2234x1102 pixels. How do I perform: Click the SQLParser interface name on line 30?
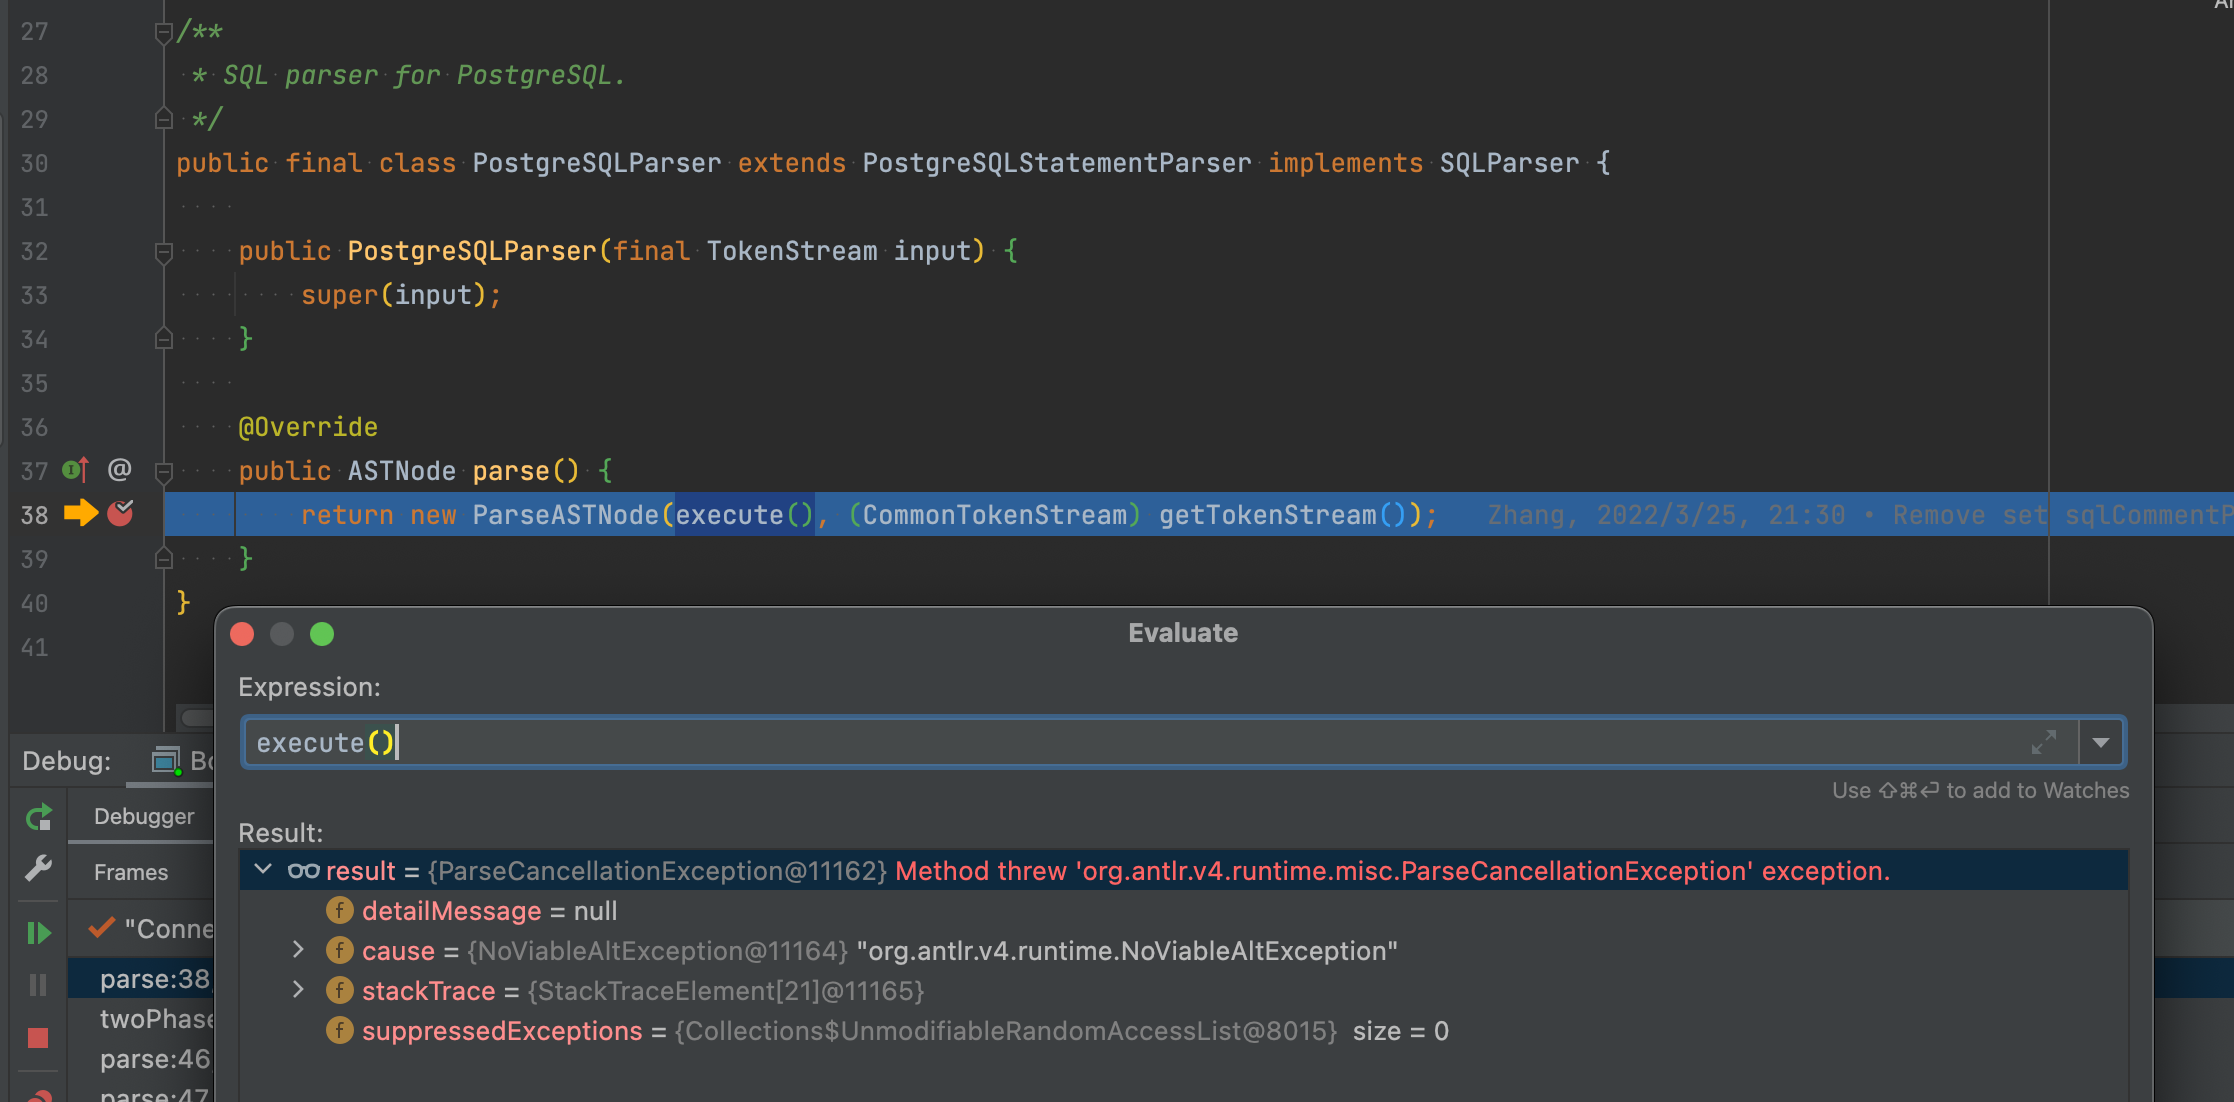tap(1509, 163)
